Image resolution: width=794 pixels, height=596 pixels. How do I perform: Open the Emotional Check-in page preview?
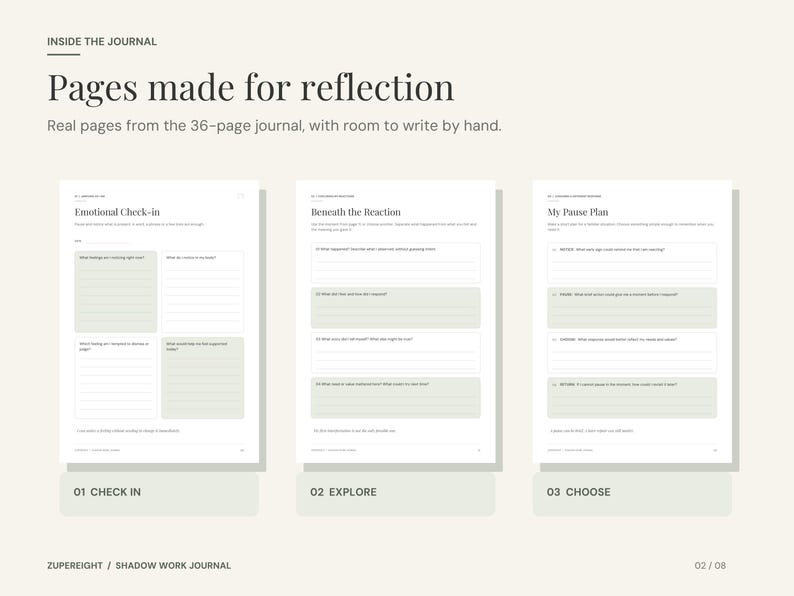tap(159, 322)
